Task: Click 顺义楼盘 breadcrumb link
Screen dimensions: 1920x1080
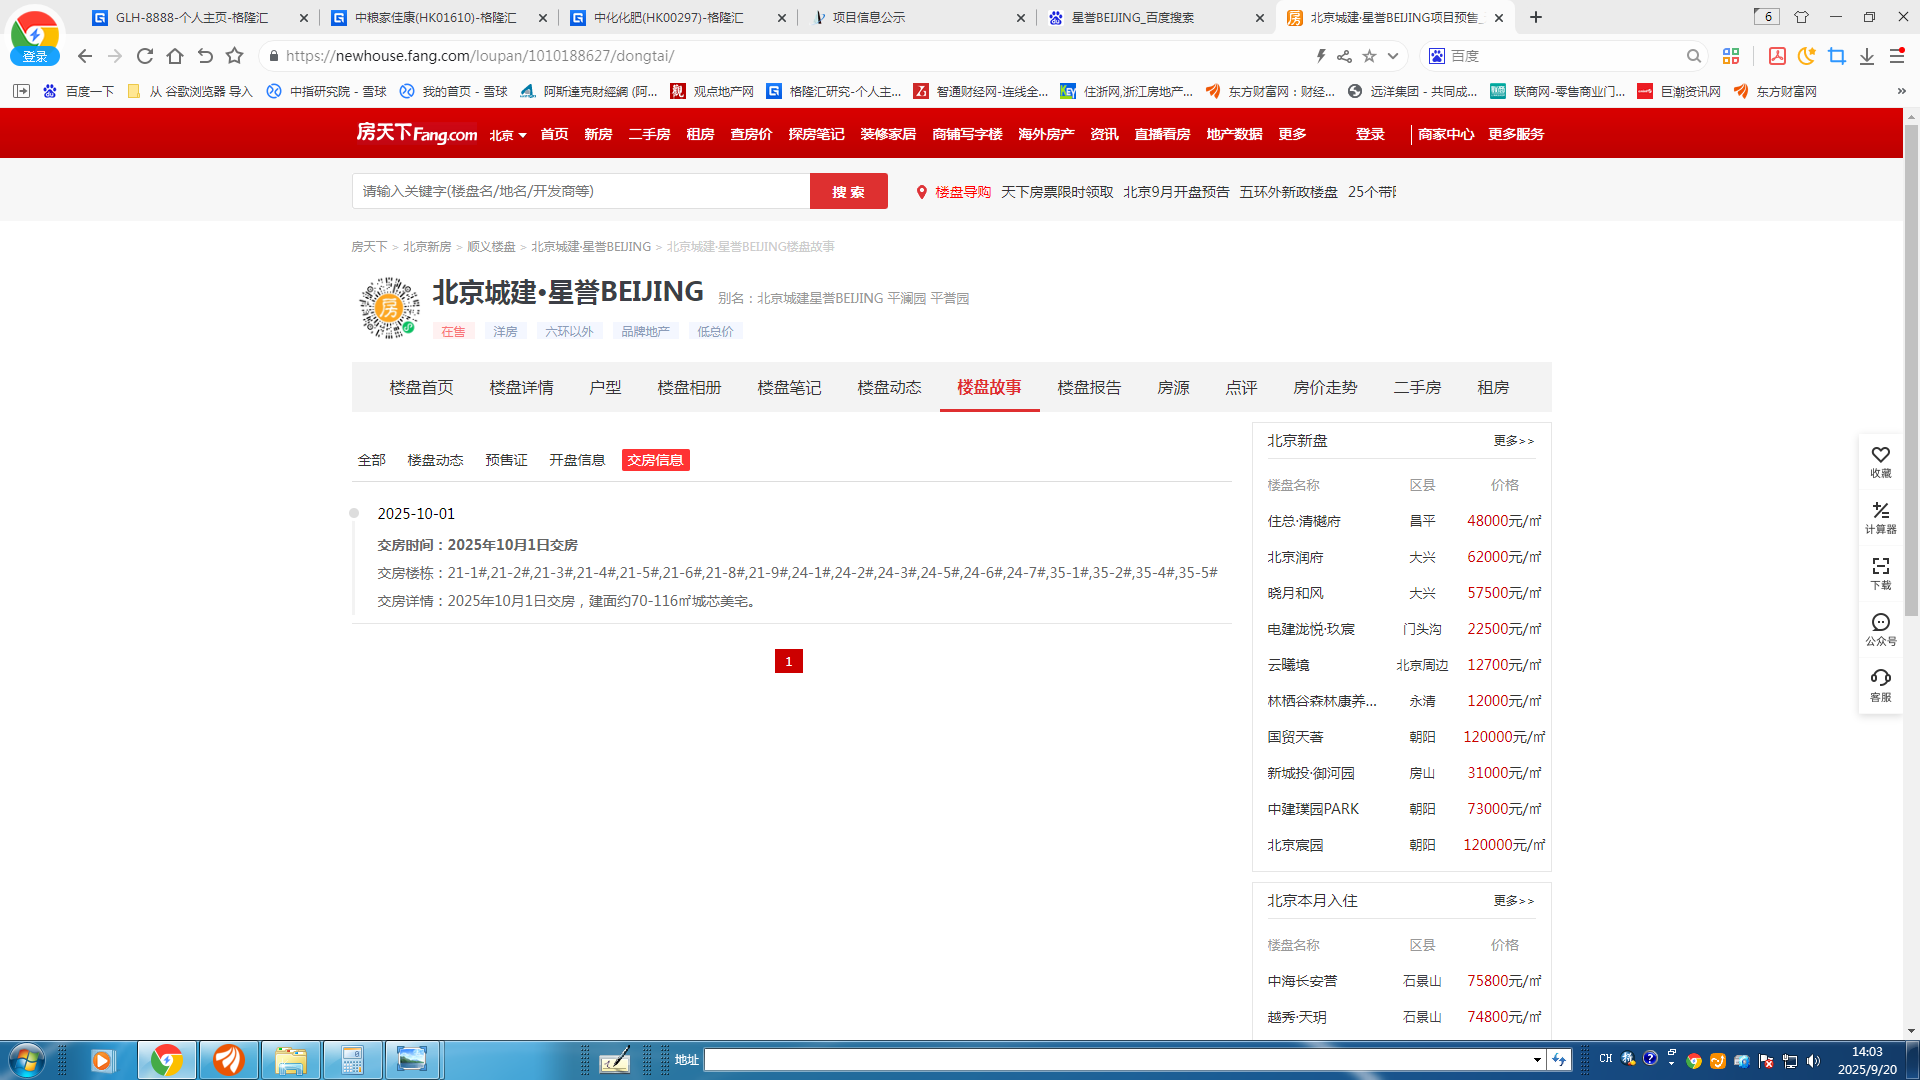Action: [x=491, y=247]
